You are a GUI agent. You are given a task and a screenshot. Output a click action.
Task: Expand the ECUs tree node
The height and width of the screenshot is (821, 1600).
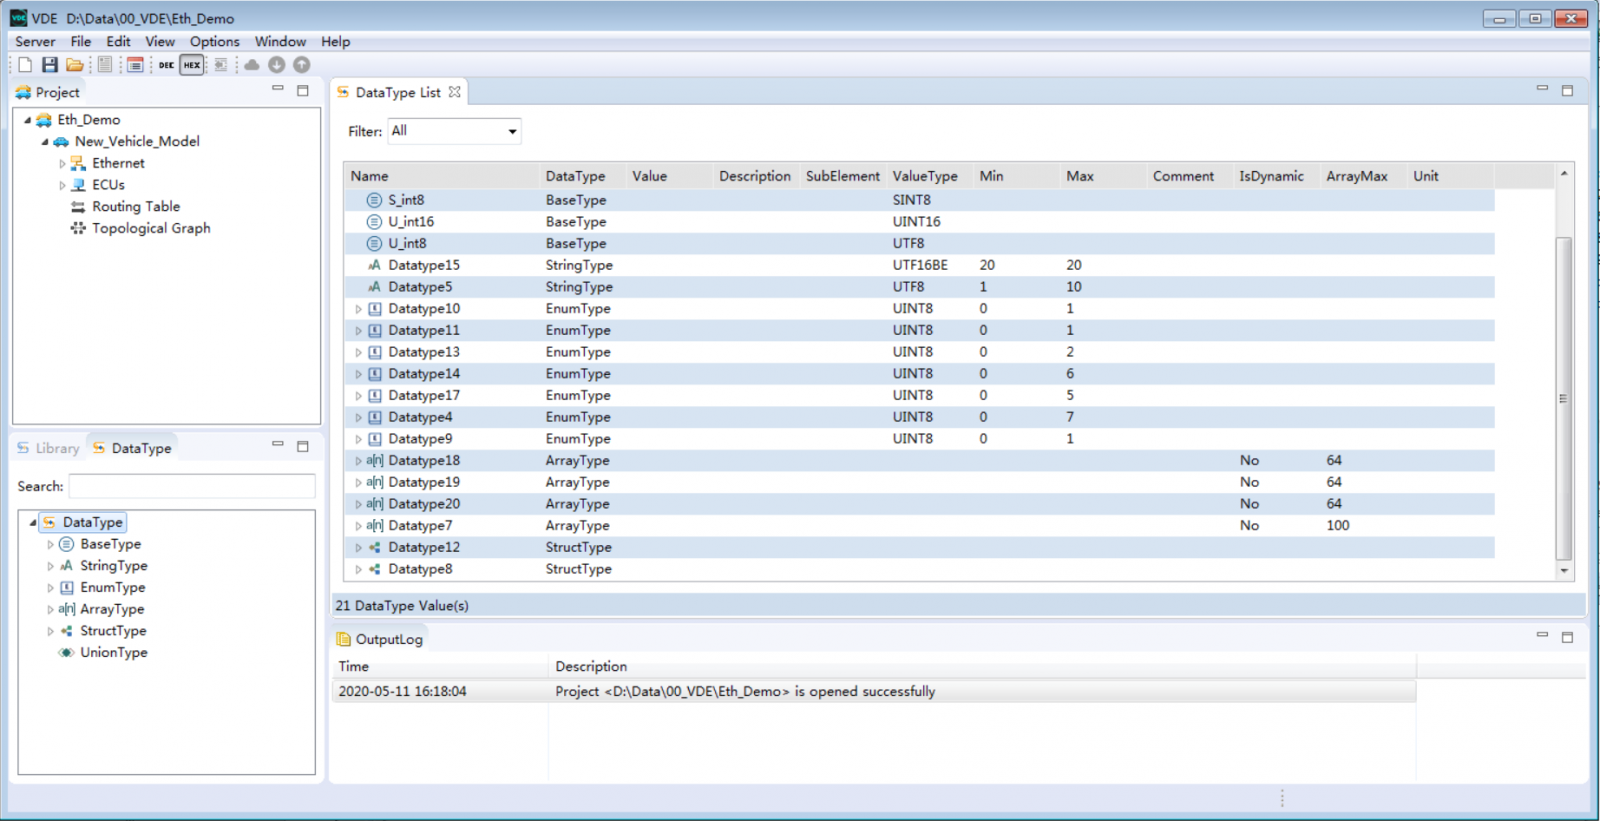pyautogui.click(x=62, y=186)
